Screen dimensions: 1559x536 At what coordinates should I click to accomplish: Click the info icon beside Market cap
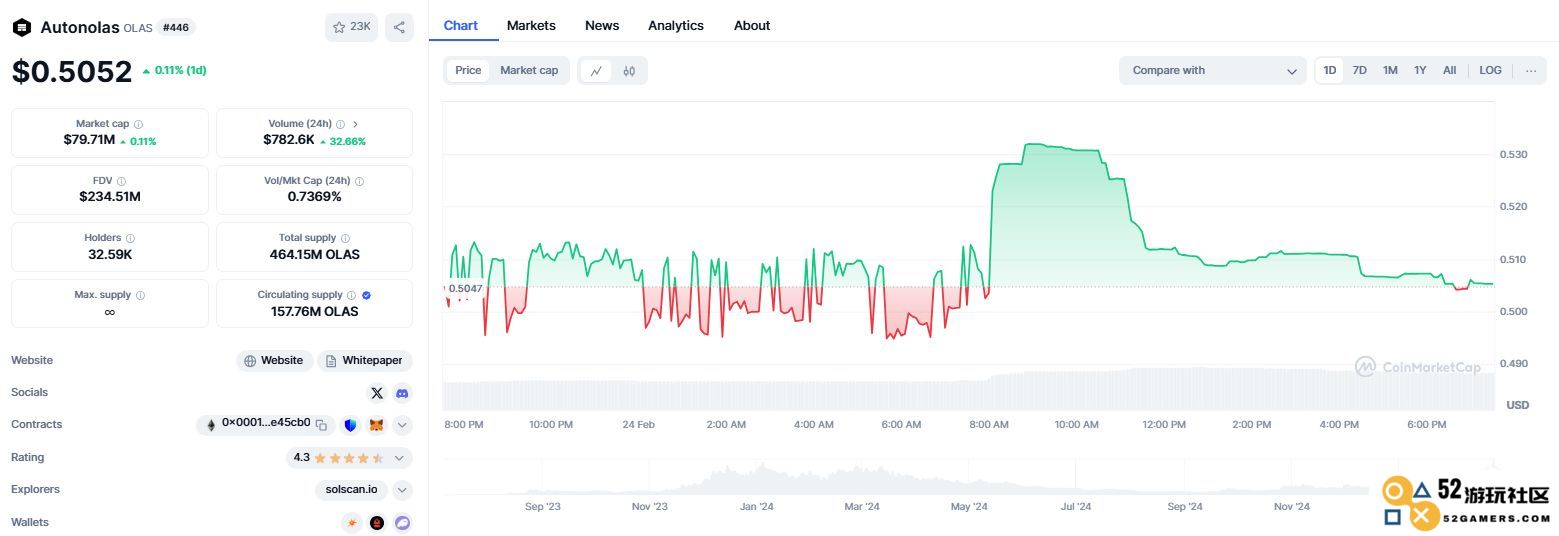point(138,124)
